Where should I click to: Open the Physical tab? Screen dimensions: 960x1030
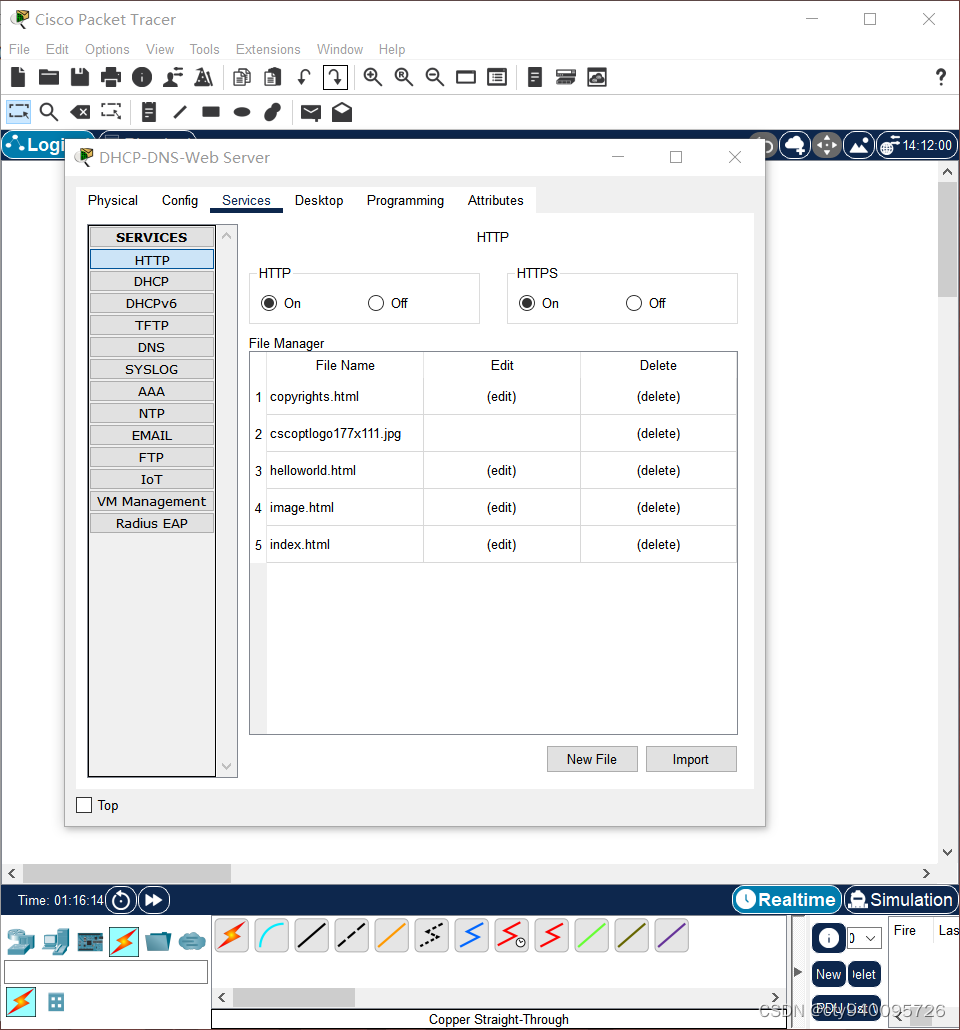(x=112, y=200)
